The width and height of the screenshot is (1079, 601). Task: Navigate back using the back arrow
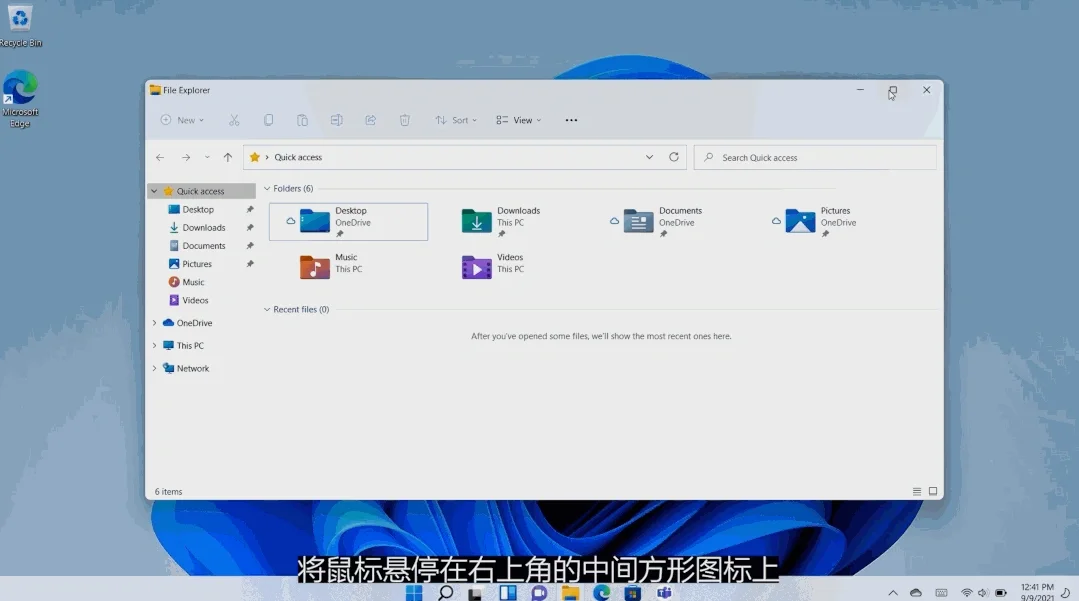coord(160,157)
